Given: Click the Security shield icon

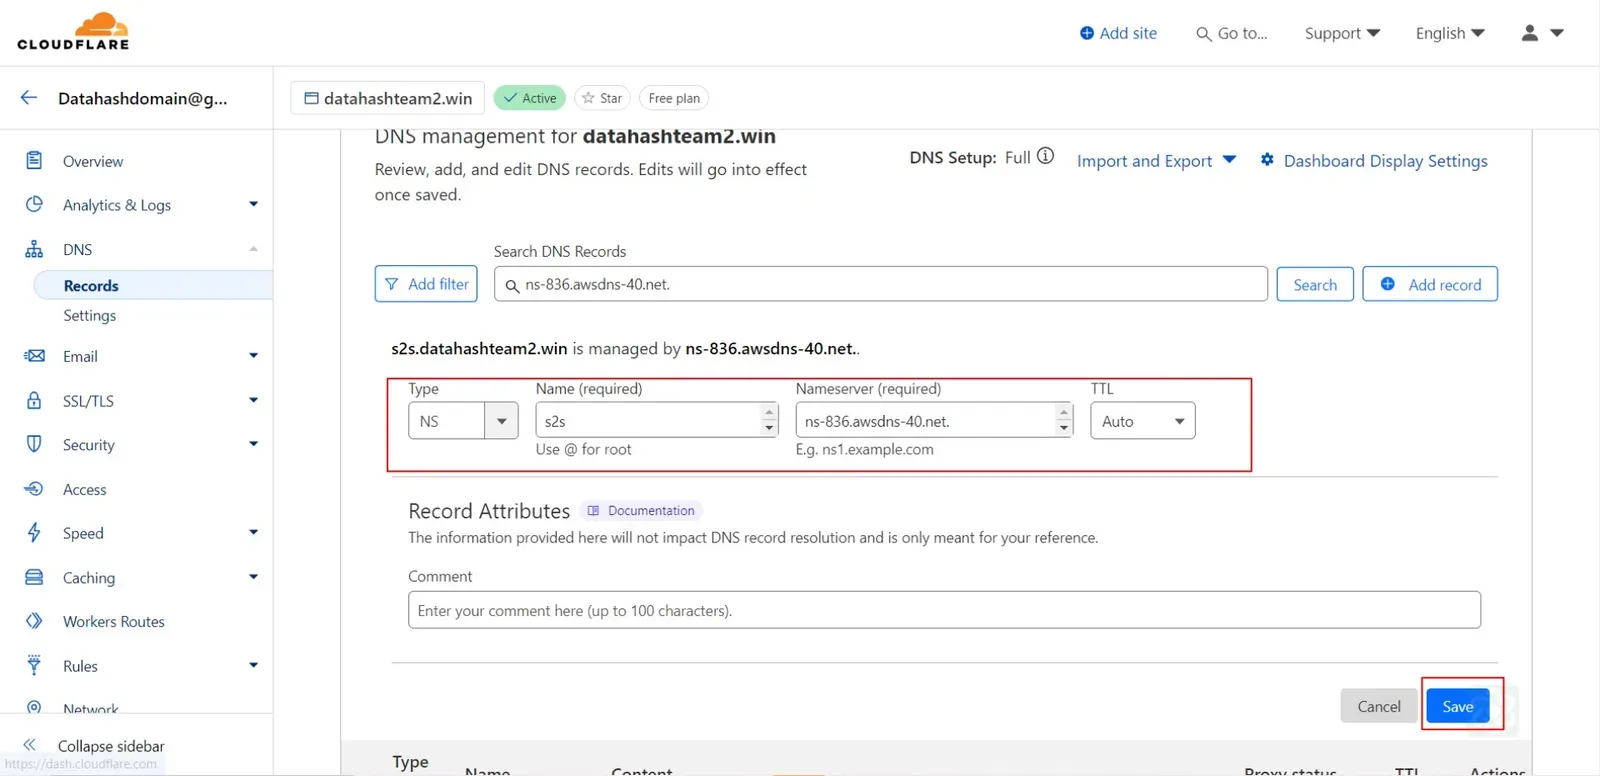Looking at the screenshot, I should tap(34, 444).
